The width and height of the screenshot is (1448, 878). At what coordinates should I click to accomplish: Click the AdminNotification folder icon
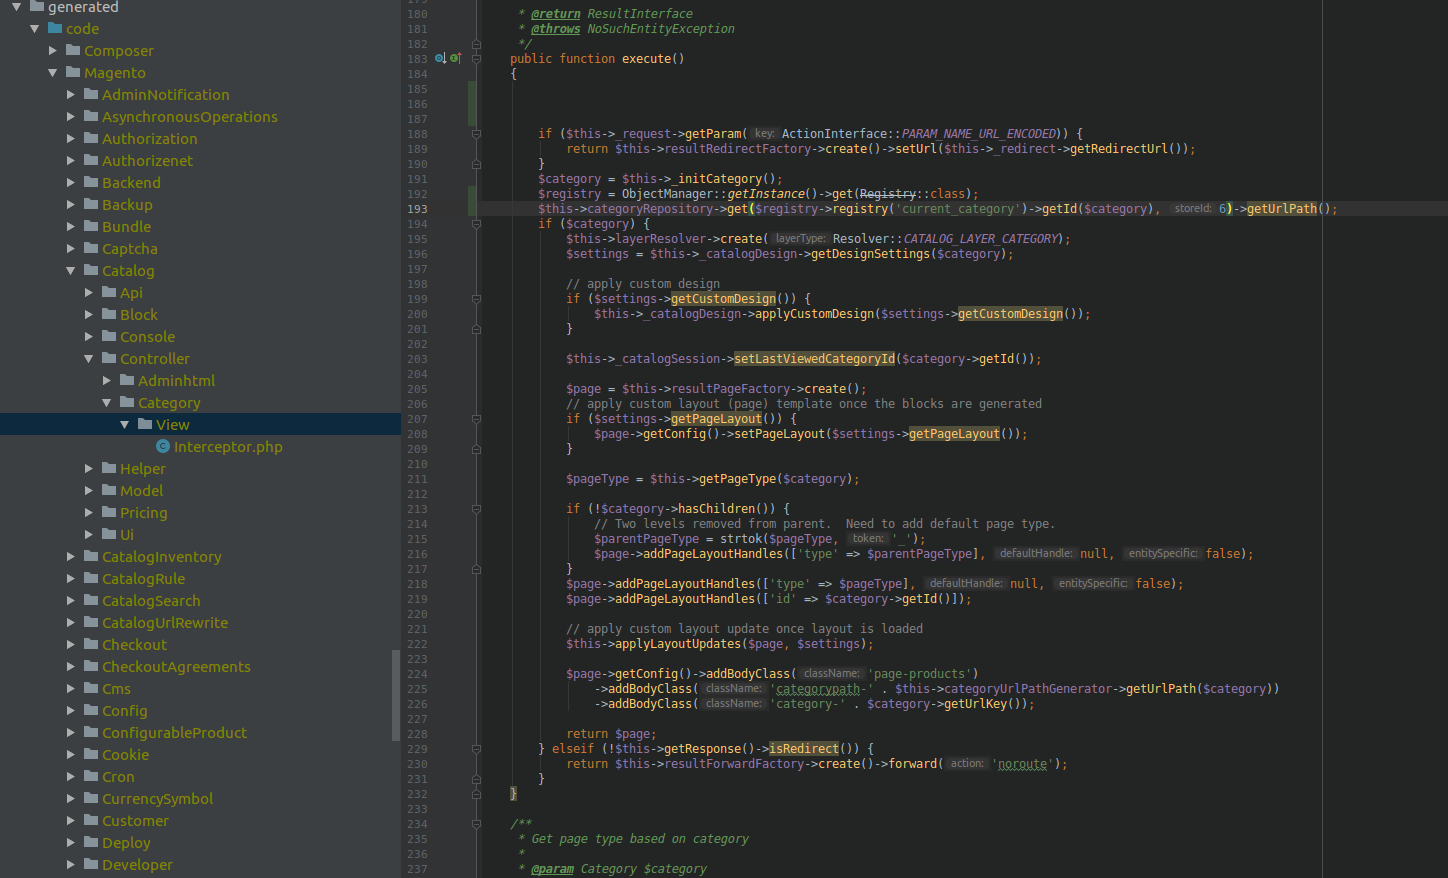[91, 94]
